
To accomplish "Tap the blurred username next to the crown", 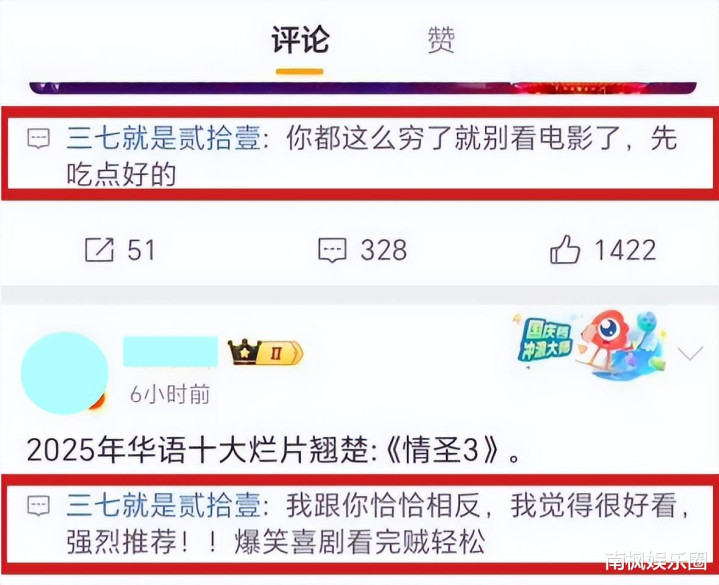I will (171, 351).
